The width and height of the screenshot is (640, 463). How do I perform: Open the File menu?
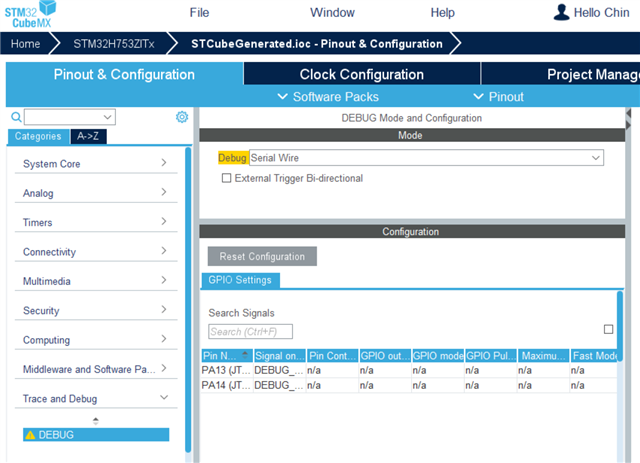[199, 13]
